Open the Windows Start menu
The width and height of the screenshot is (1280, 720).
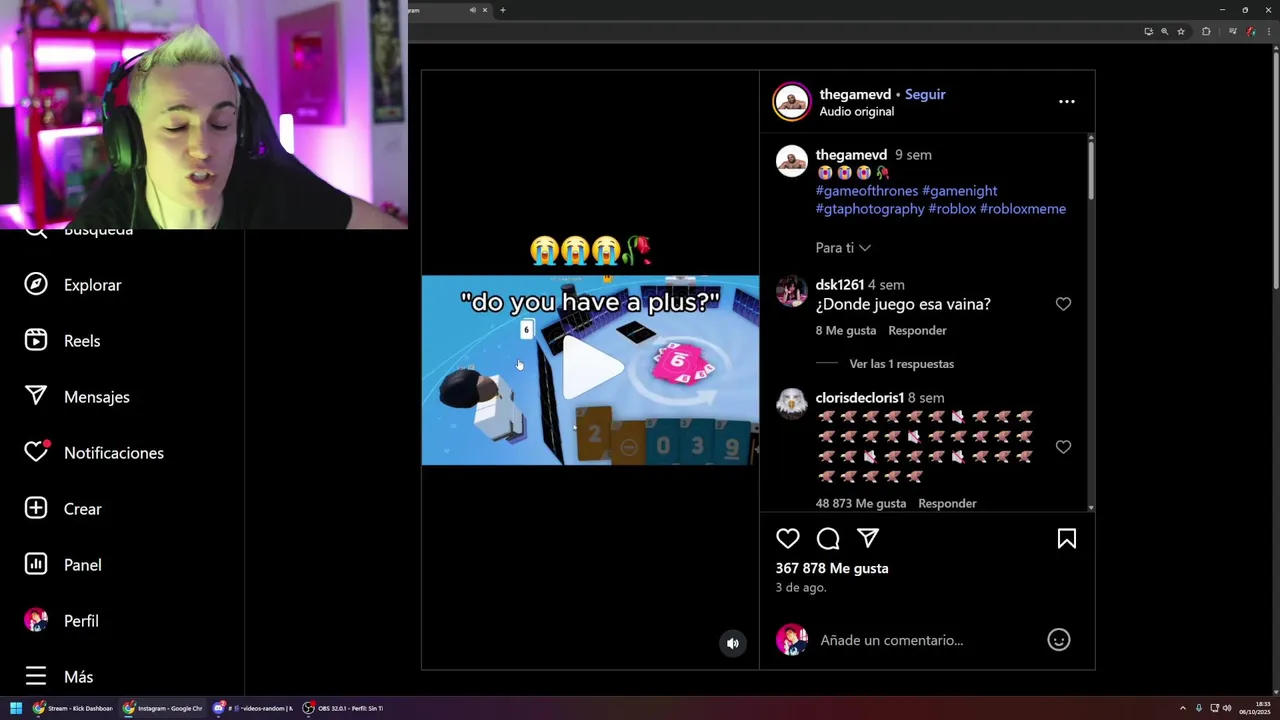point(16,708)
